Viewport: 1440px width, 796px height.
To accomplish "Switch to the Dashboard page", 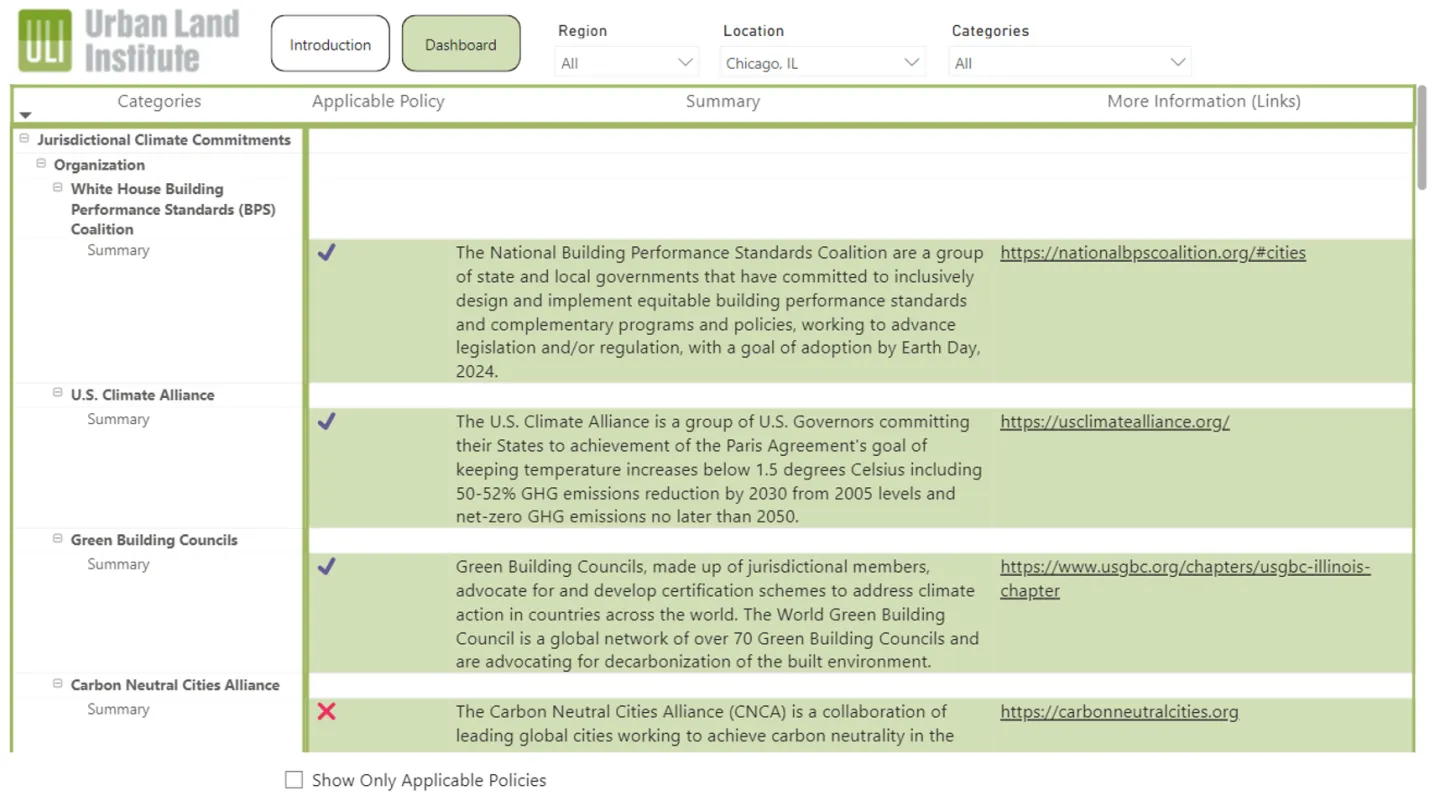I will (x=461, y=44).
